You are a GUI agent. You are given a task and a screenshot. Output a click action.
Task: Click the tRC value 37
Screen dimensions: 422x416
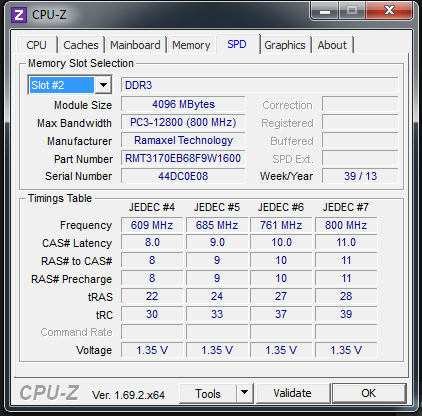pyautogui.click(x=281, y=314)
